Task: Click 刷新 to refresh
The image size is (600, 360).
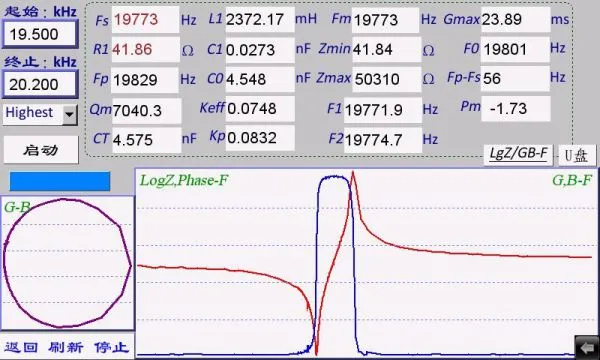Action: pyautogui.click(x=65, y=347)
